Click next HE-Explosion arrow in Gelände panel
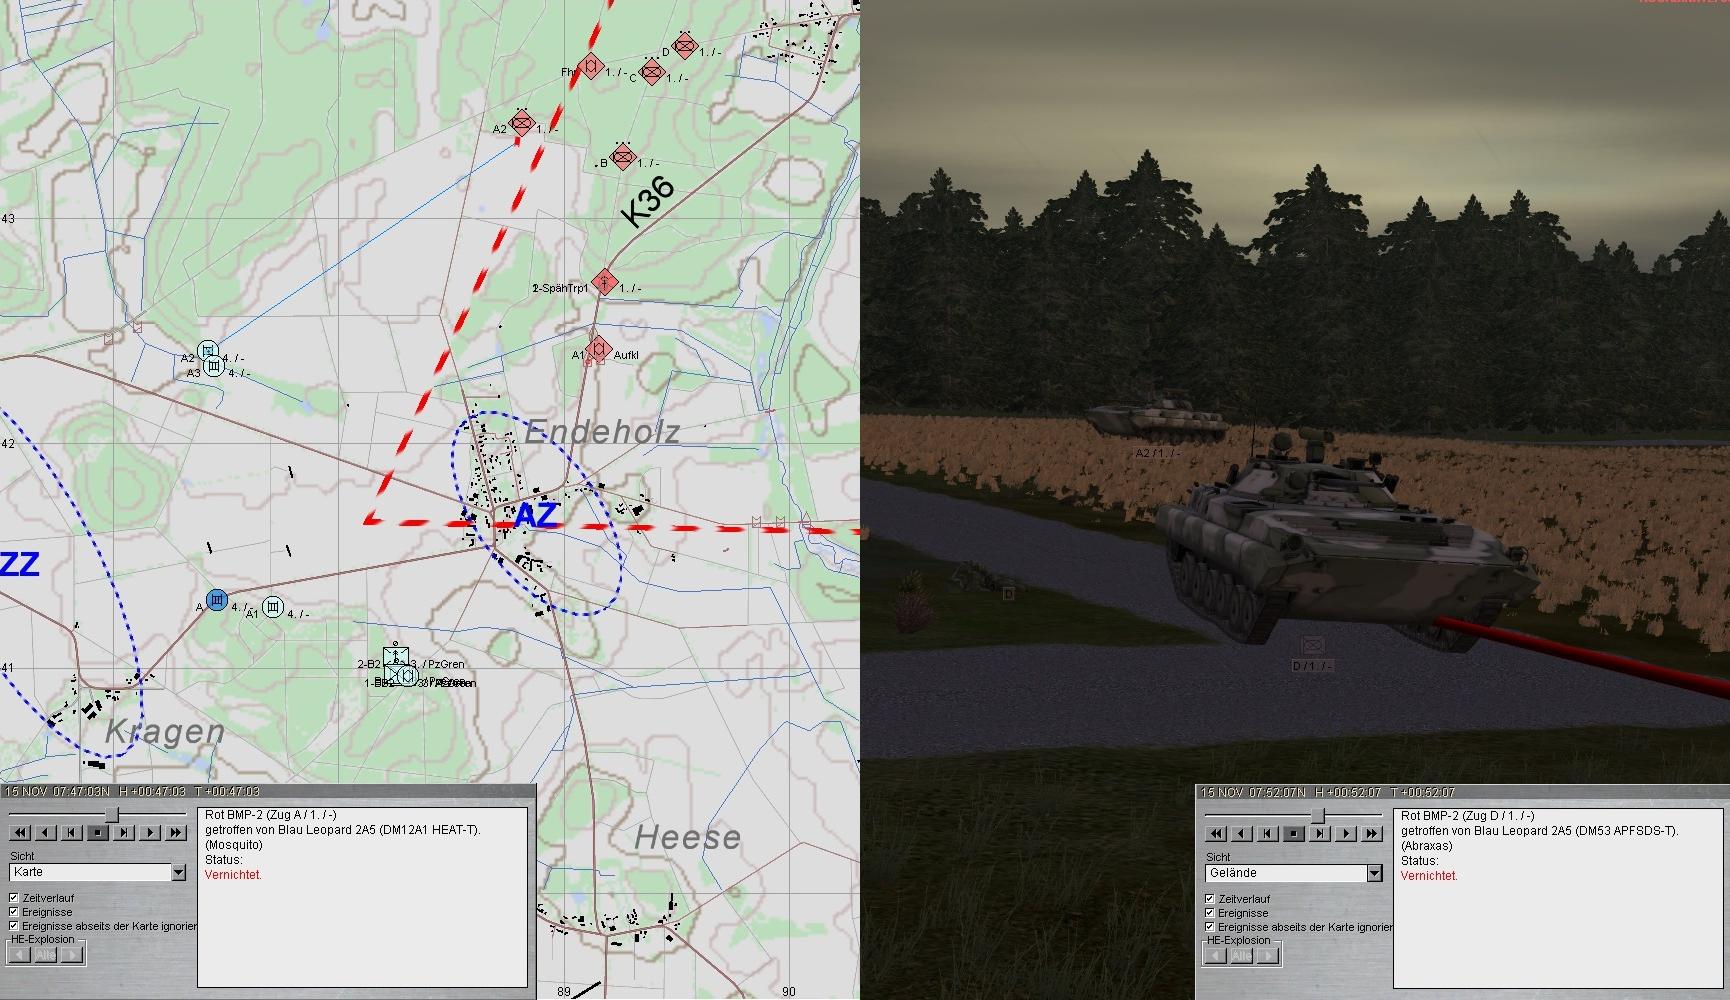 click(1268, 955)
